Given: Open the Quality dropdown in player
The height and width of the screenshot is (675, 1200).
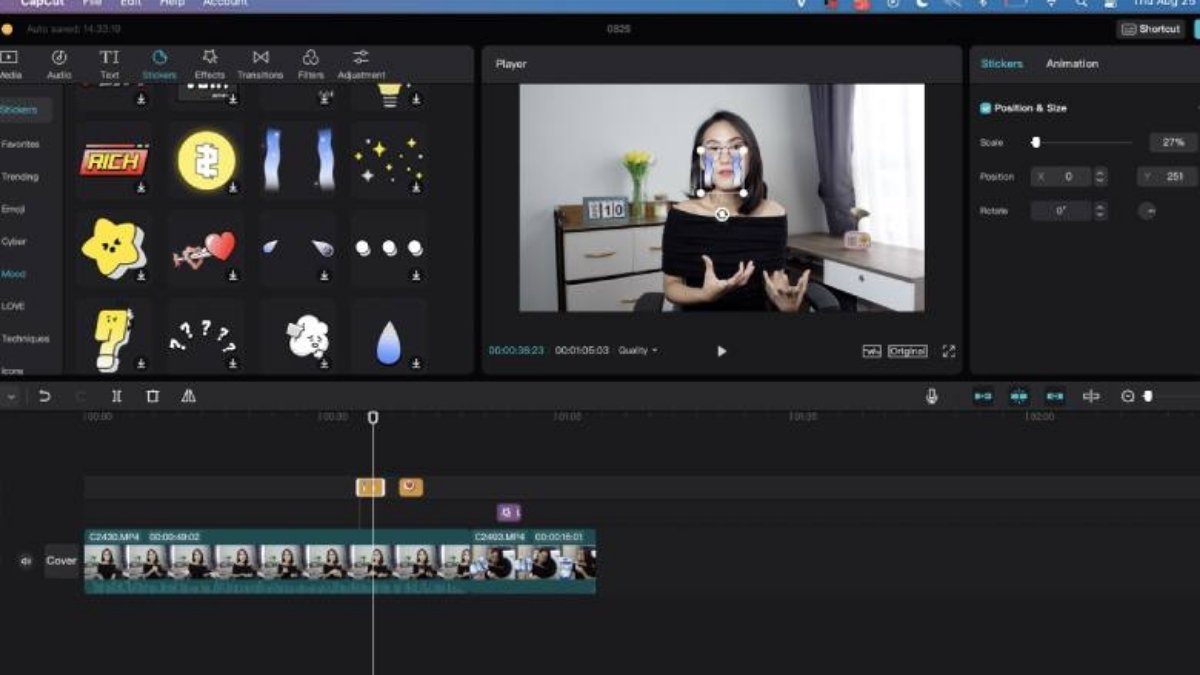Looking at the screenshot, I should [638, 351].
